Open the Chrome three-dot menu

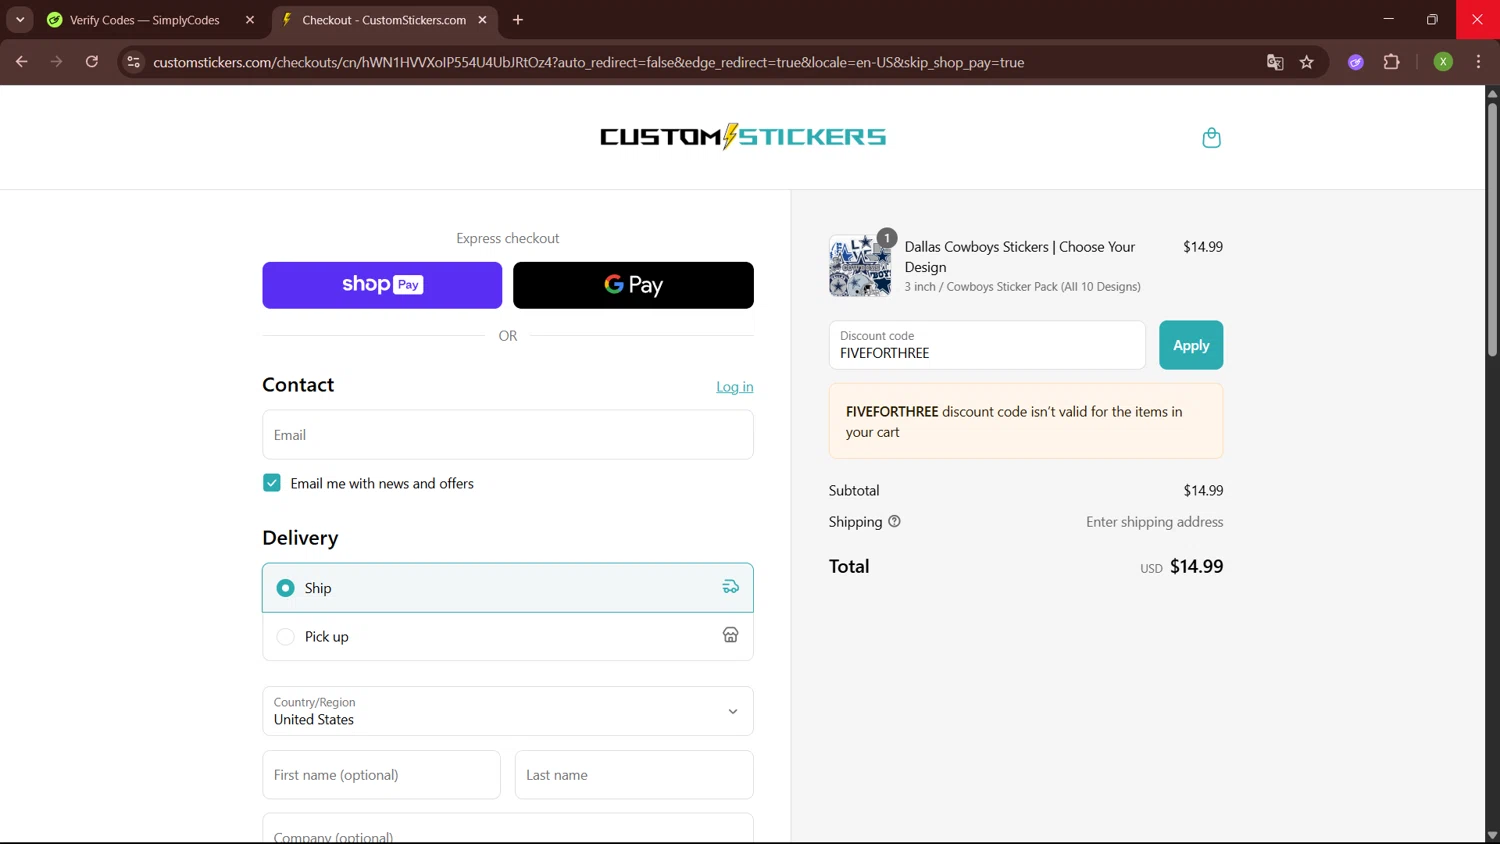pos(1478,62)
